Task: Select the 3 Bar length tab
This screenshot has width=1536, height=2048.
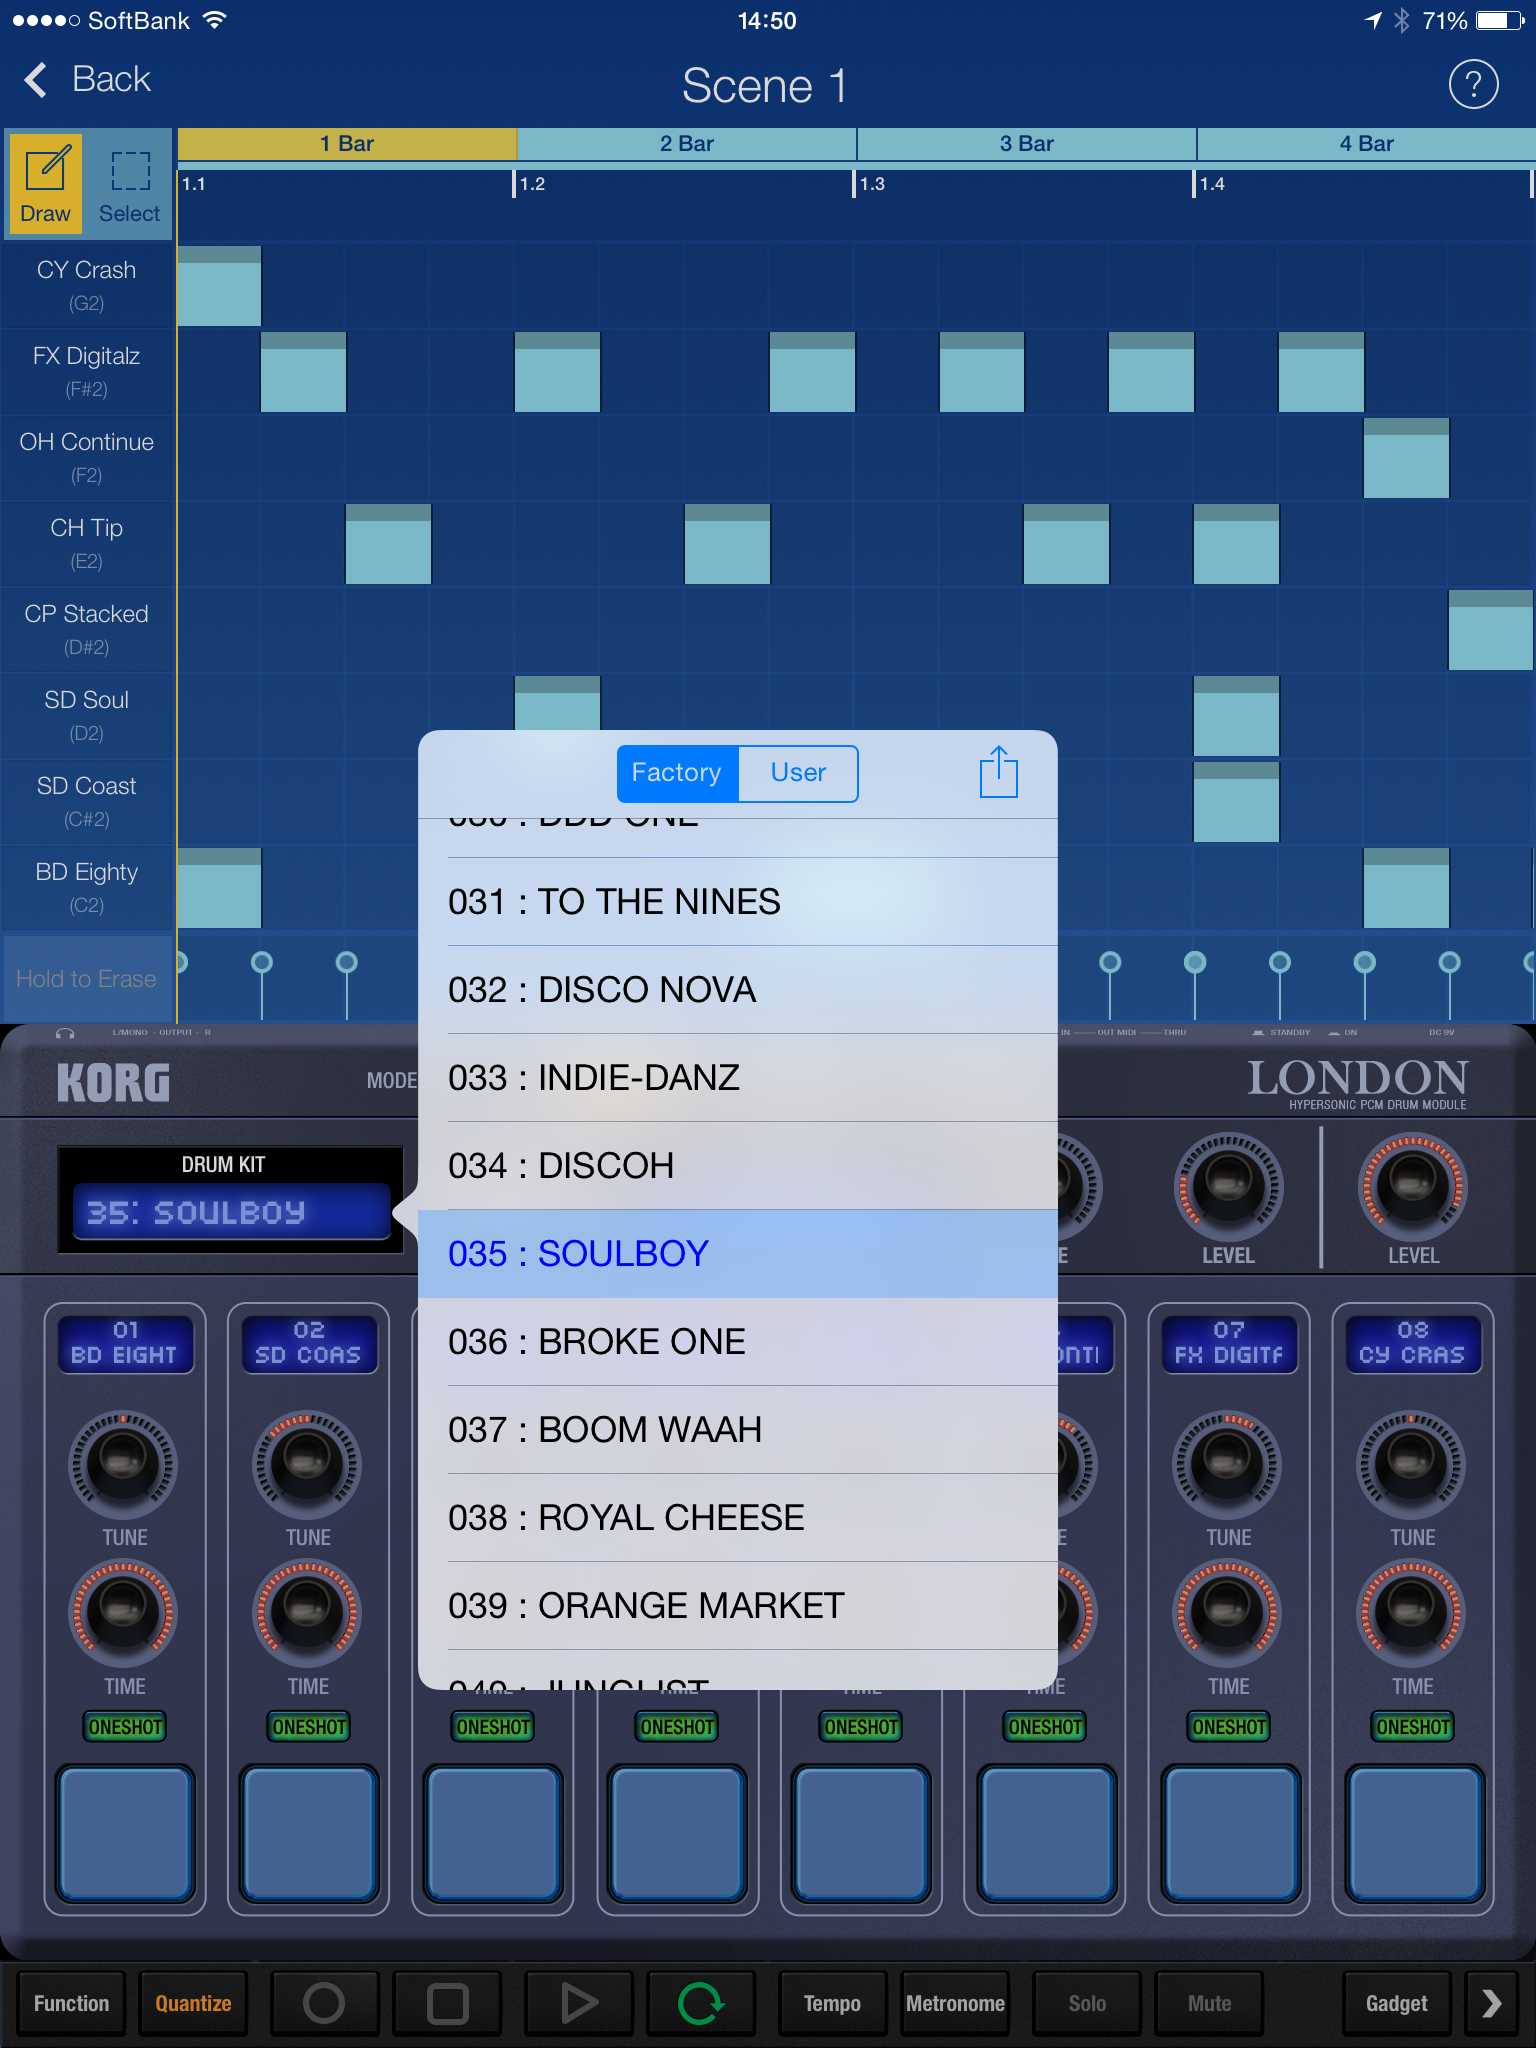Action: [1027, 144]
